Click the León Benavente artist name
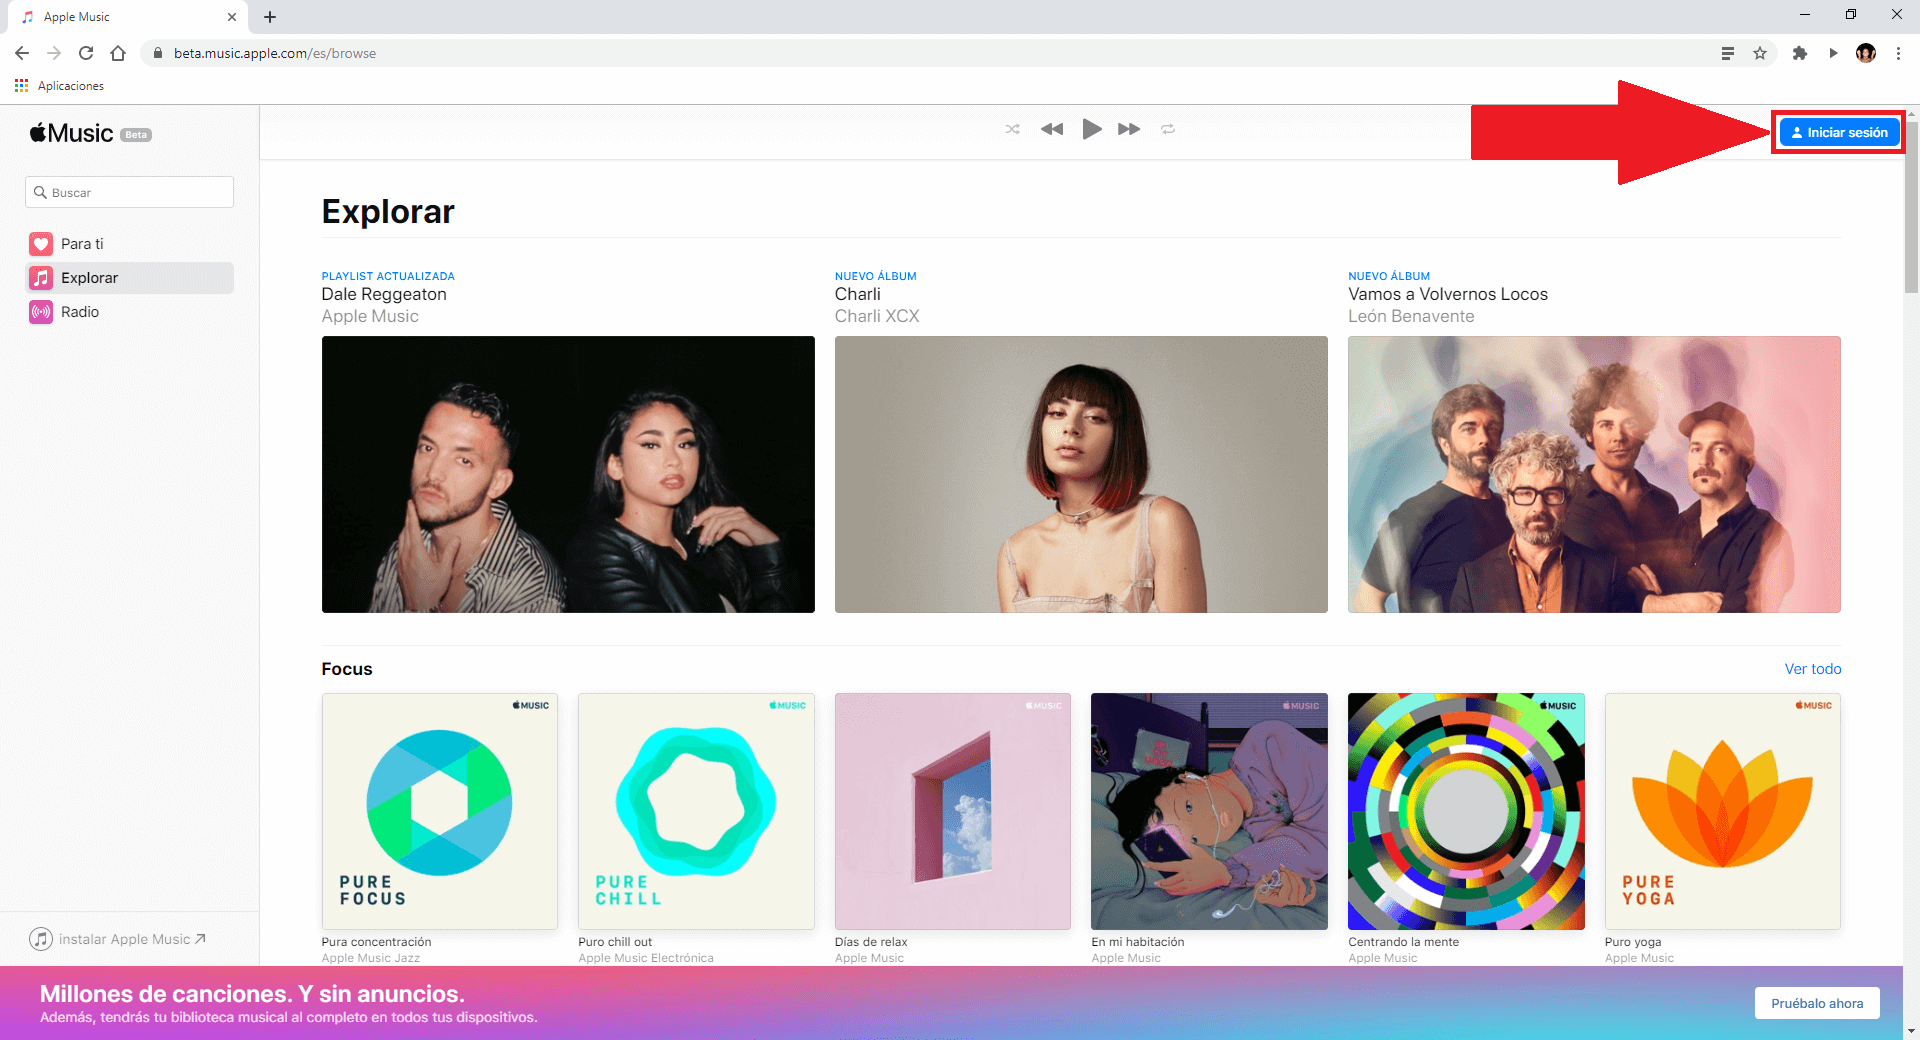 click(1411, 316)
